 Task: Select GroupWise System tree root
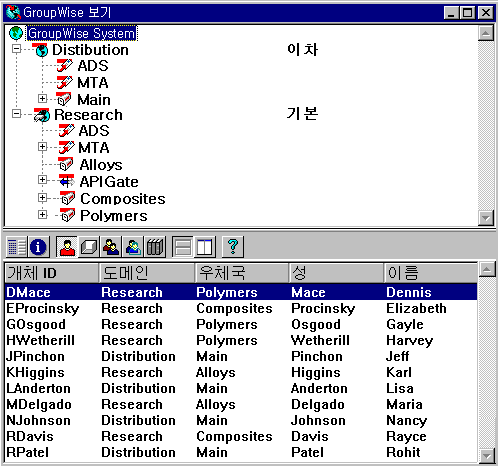[x=82, y=33]
